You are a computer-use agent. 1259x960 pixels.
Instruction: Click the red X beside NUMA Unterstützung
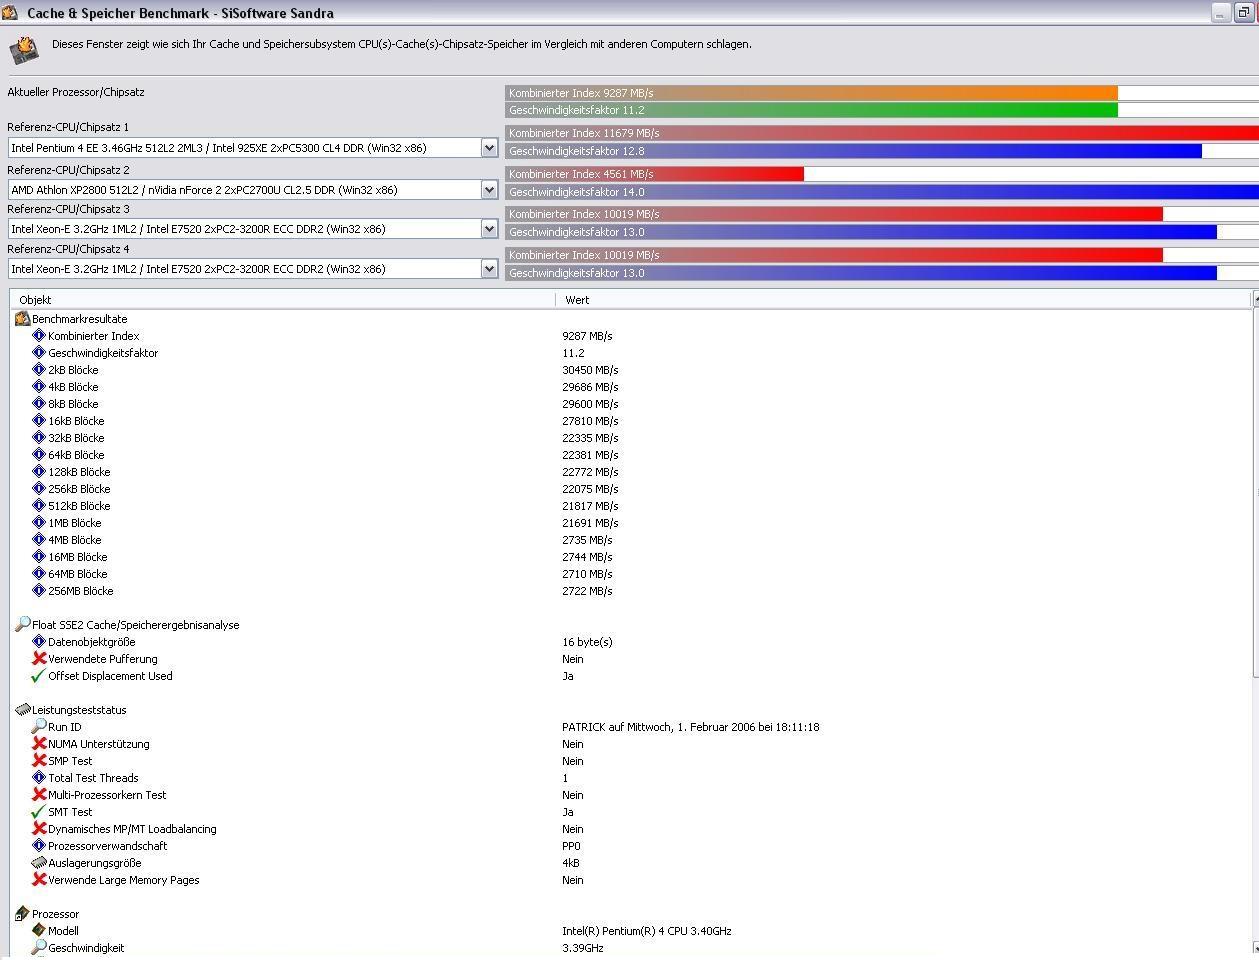tap(39, 744)
